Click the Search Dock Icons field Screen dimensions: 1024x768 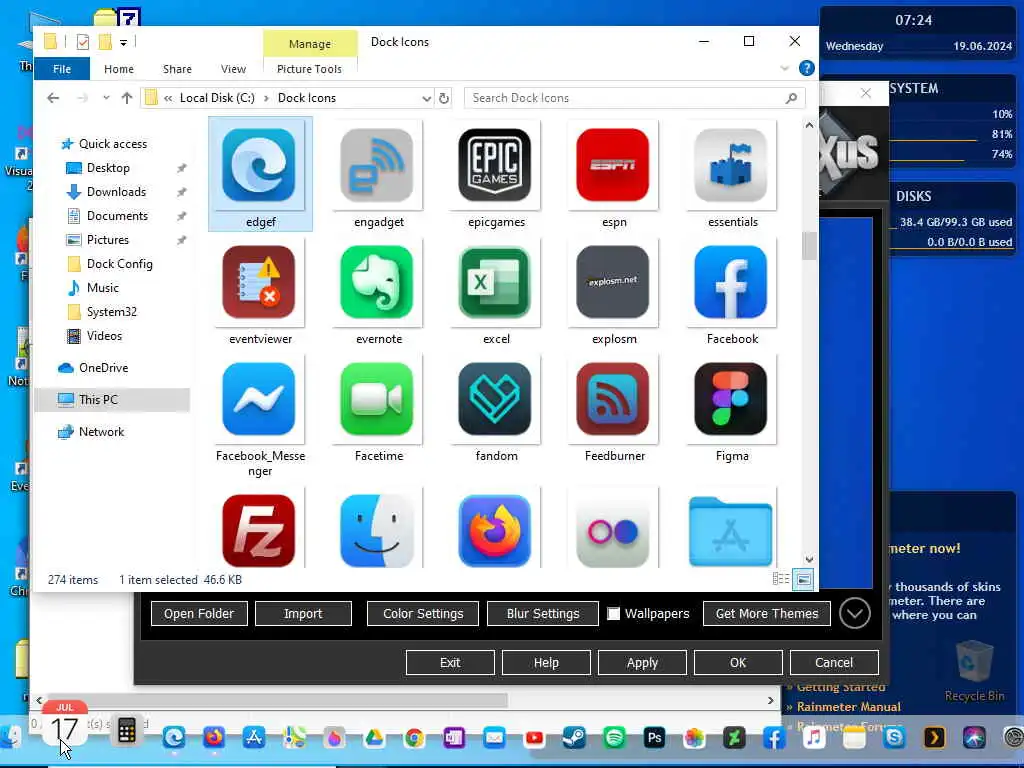(634, 98)
